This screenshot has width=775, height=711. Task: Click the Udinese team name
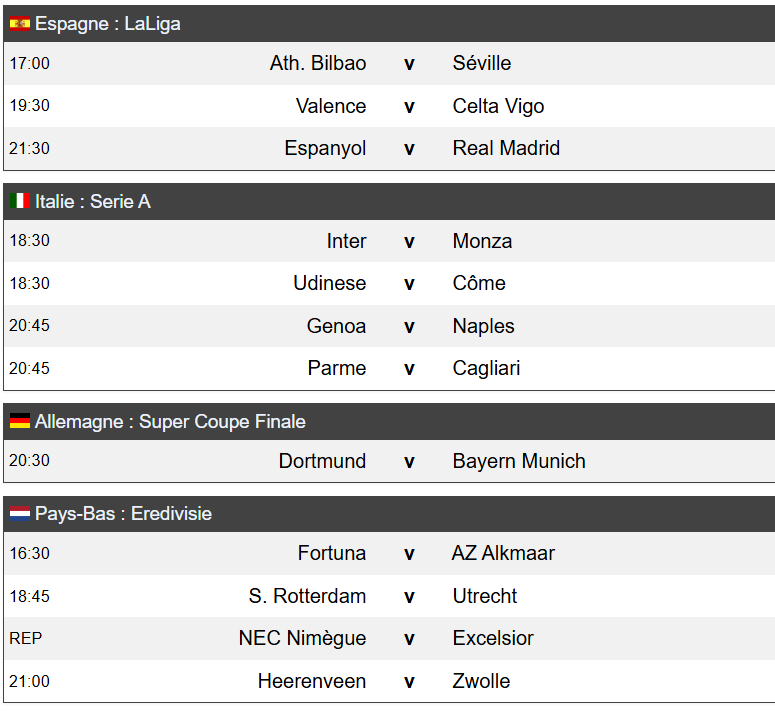[330, 283]
